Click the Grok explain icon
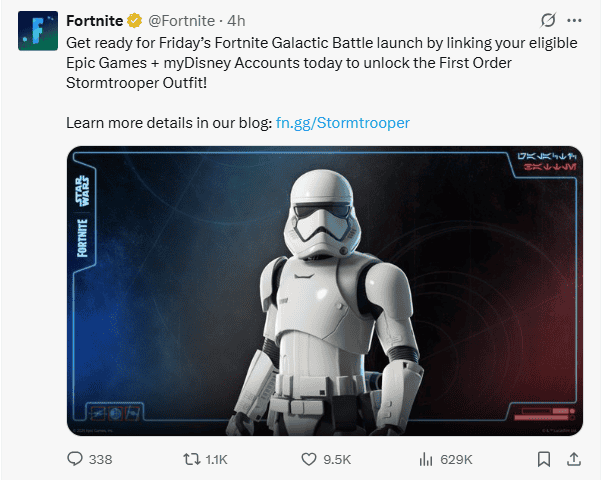 [x=547, y=20]
